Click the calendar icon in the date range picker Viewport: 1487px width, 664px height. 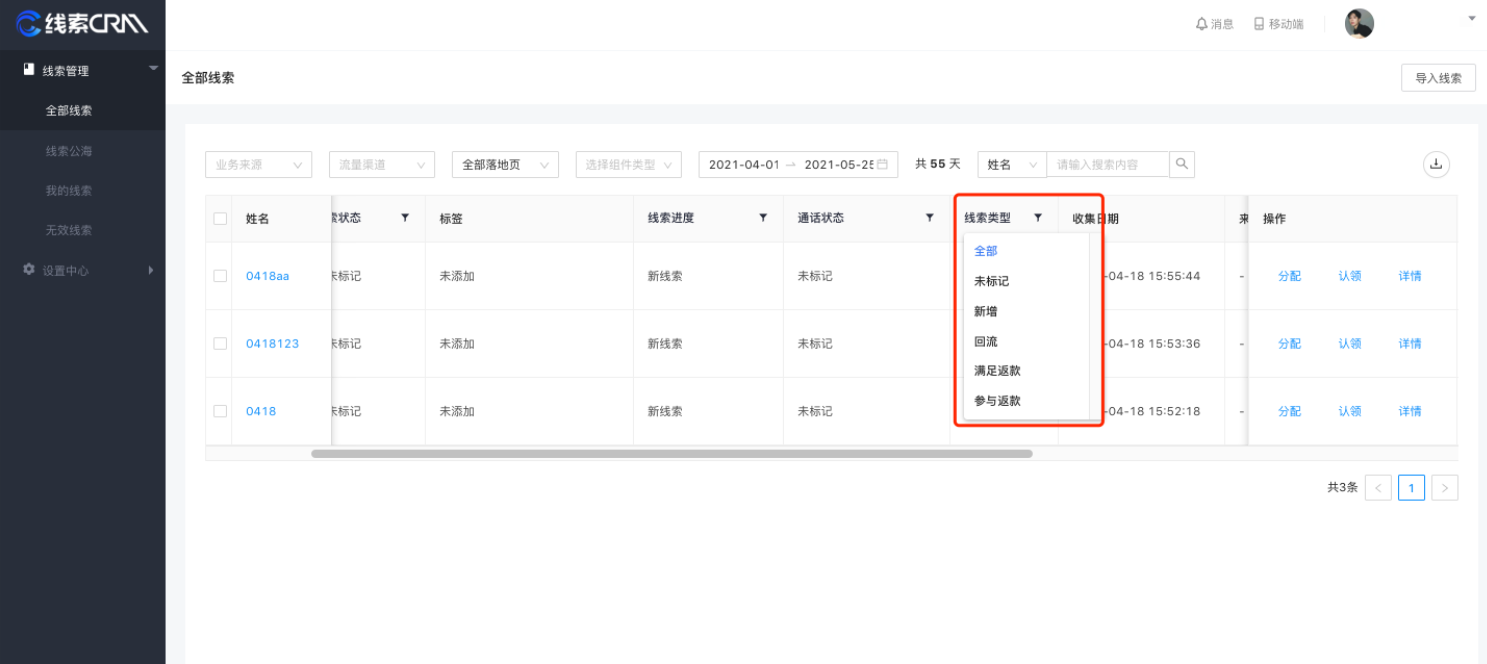884,164
